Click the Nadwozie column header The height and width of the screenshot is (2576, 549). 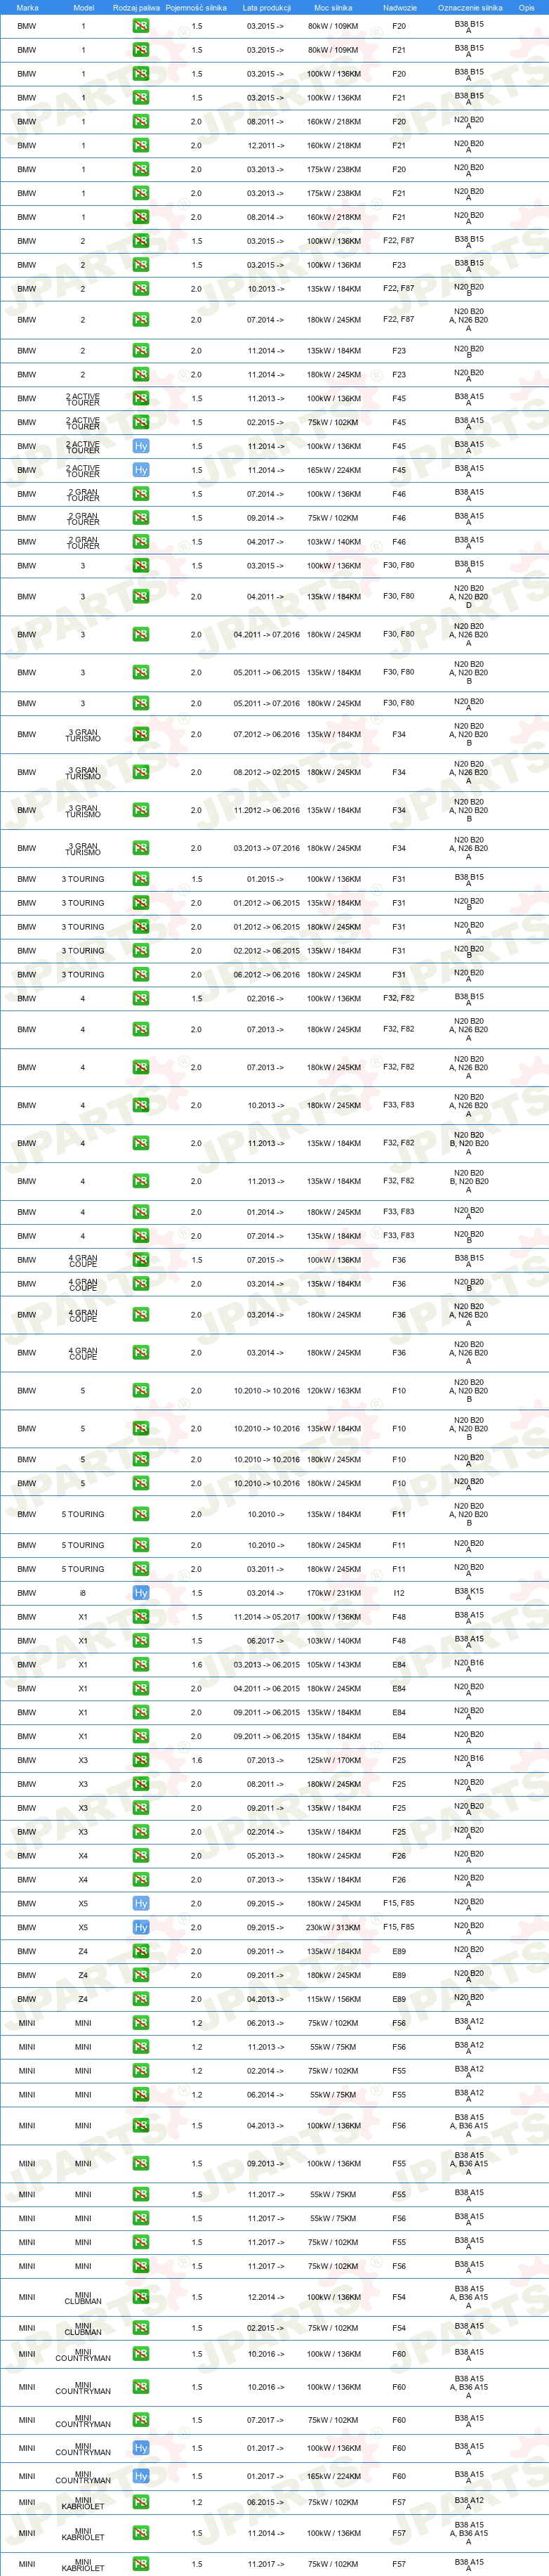pyautogui.click(x=400, y=7)
